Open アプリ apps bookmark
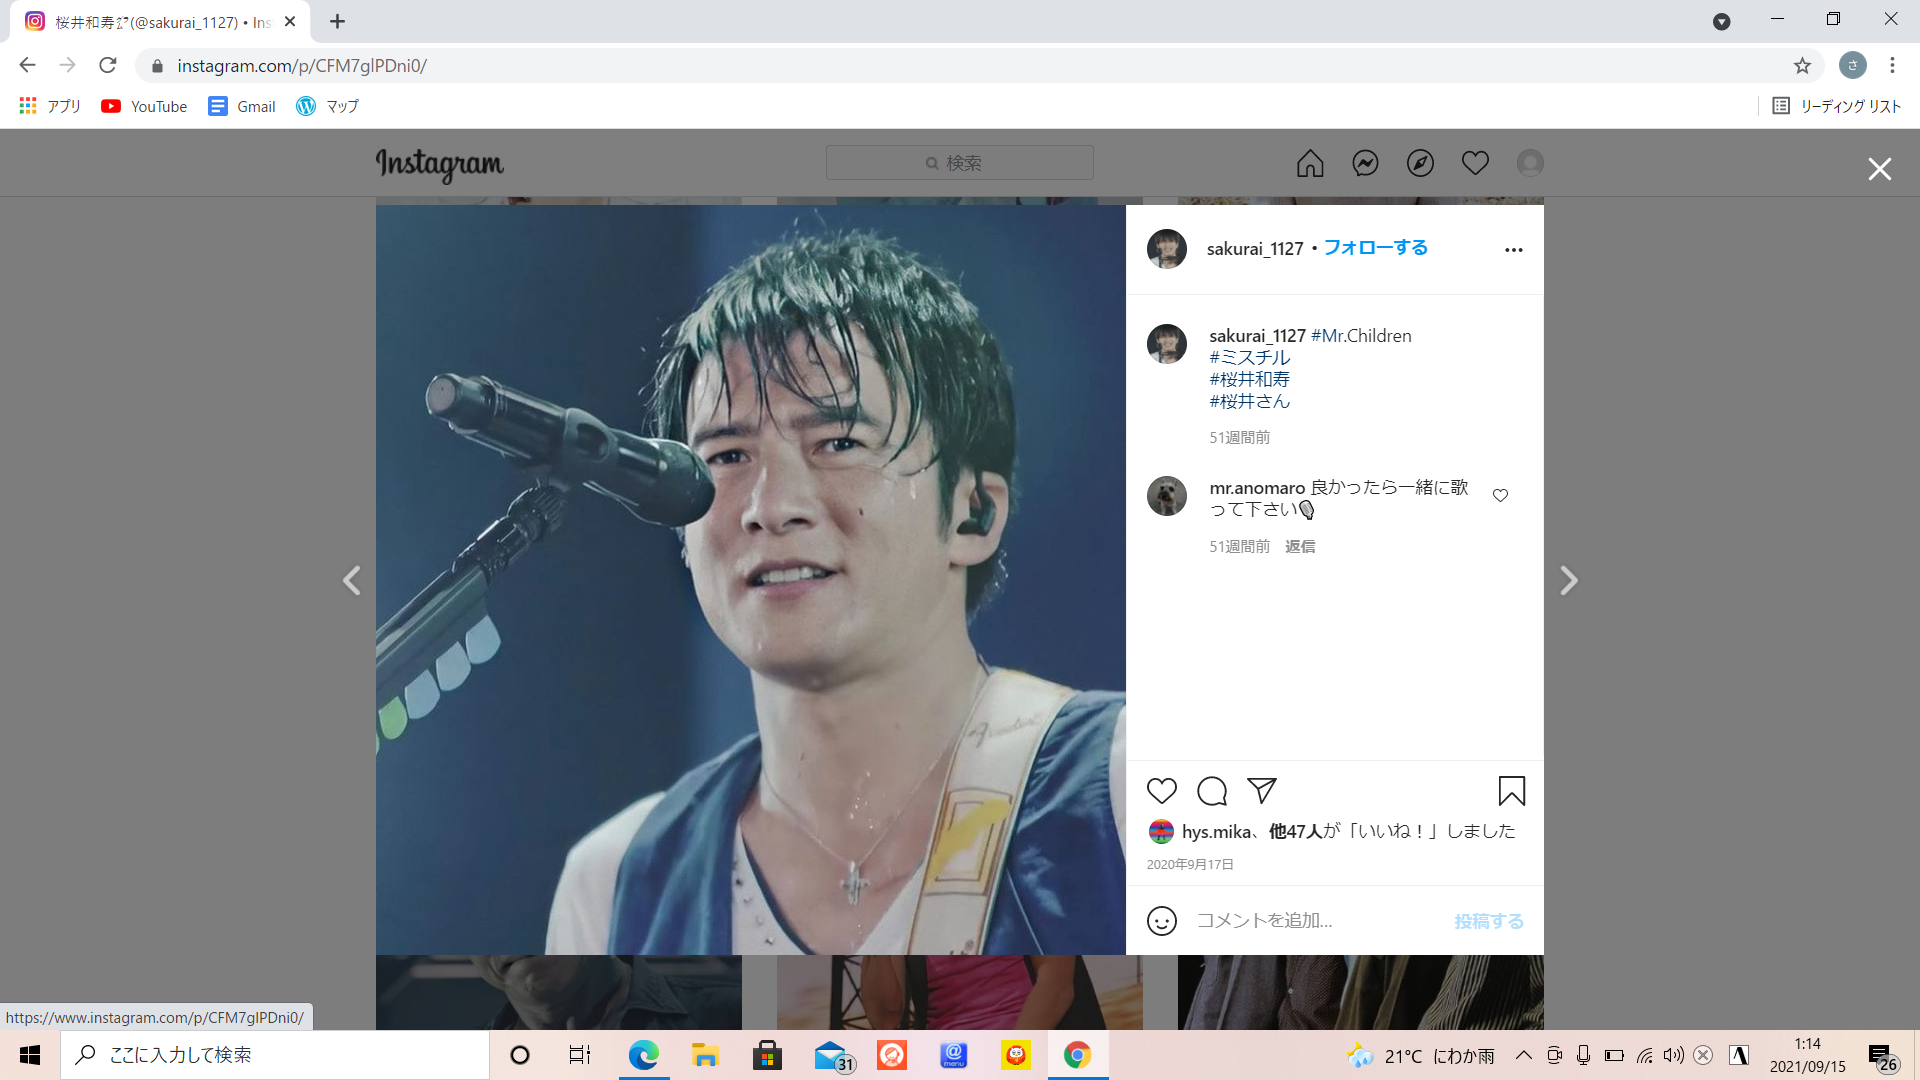Screen dimensions: 1920x1080 (x=50, y=106)
